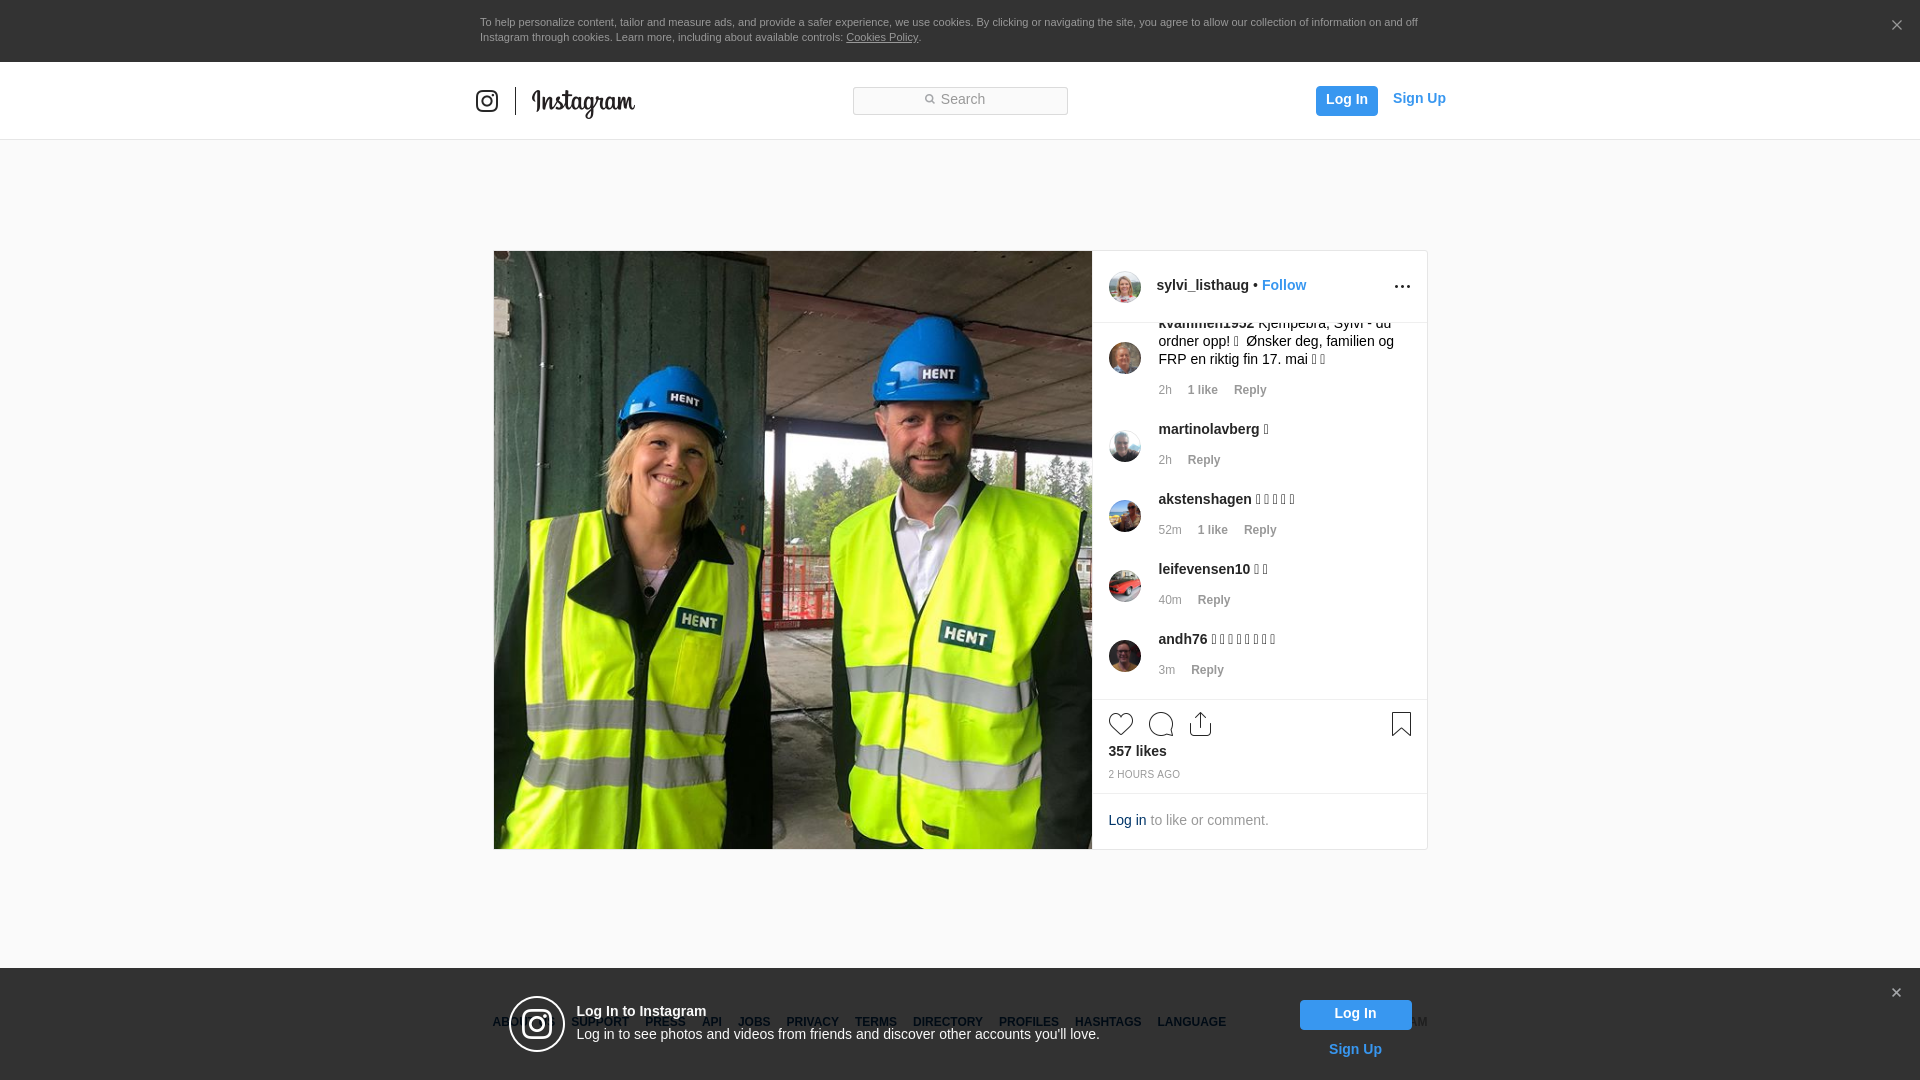This screenshot has width=1920, height=1080.
Task: Open the TERMS footer link
Action: point(876,1022)
